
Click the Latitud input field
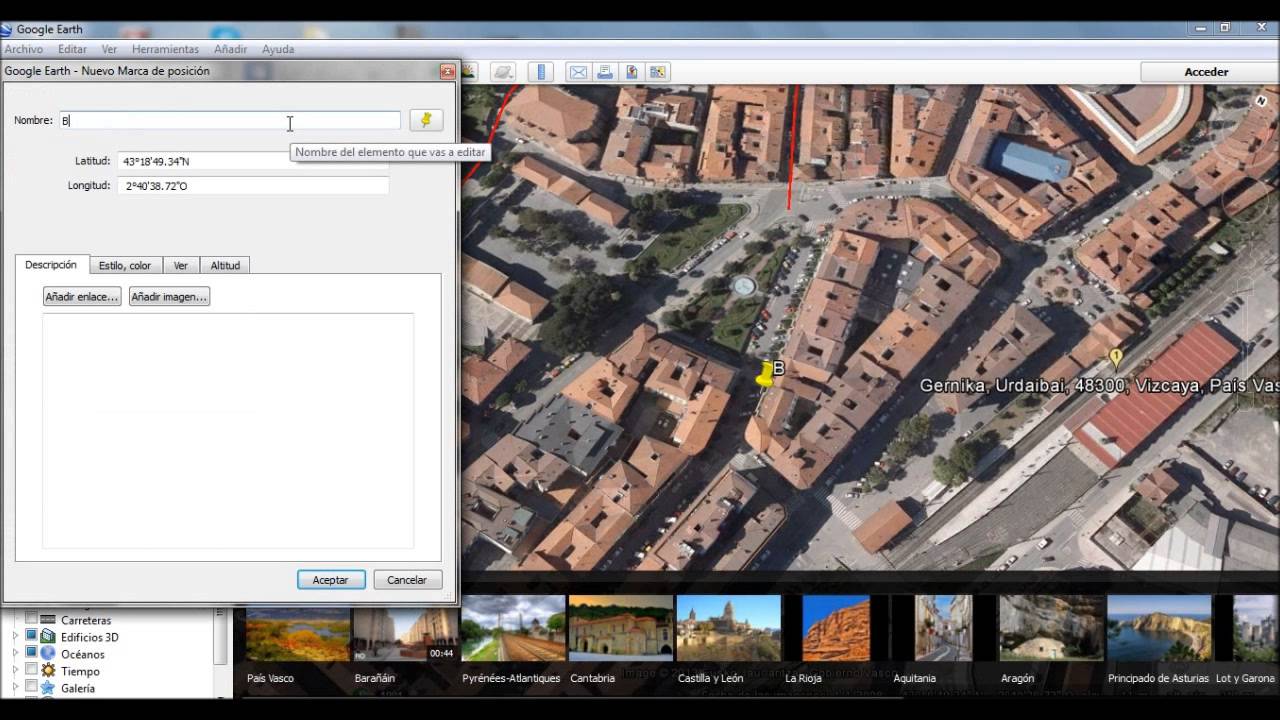[253, 161]
